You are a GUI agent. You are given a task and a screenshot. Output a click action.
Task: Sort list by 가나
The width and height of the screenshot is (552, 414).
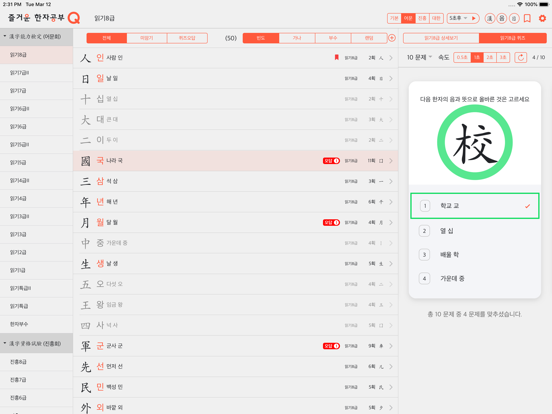point(297,38)
